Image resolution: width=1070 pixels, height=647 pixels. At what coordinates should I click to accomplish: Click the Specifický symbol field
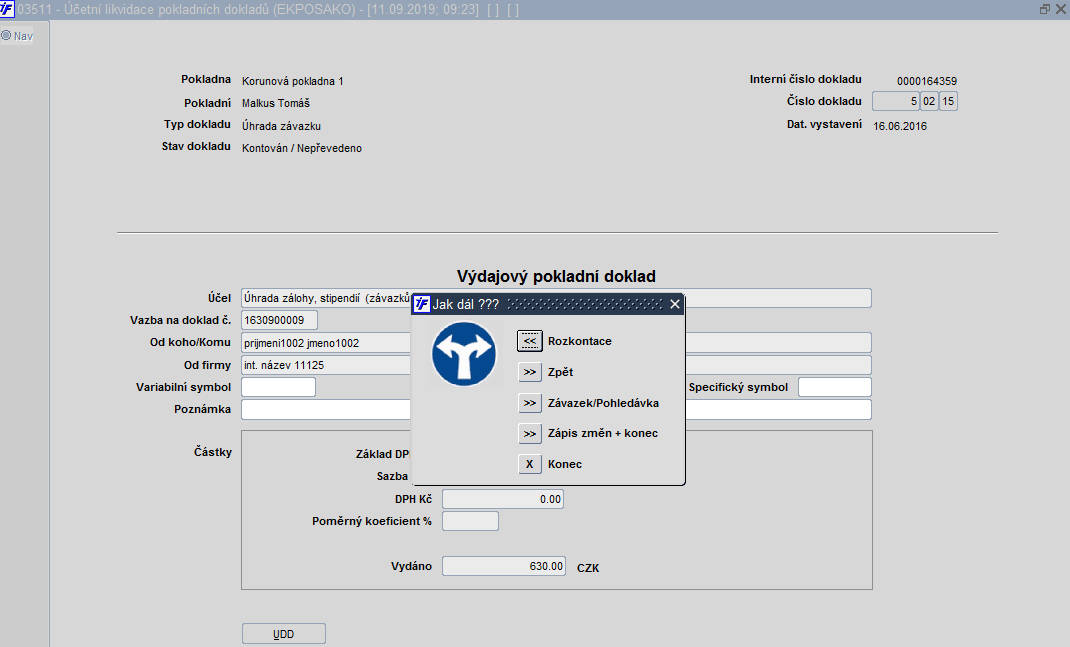tap(835, 387)
